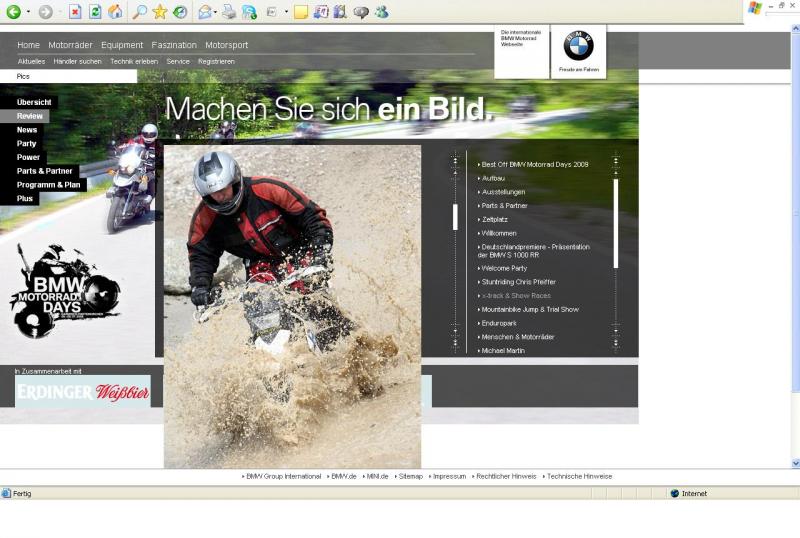Open the Aktuelles submenu link

[x=31, y=61]
